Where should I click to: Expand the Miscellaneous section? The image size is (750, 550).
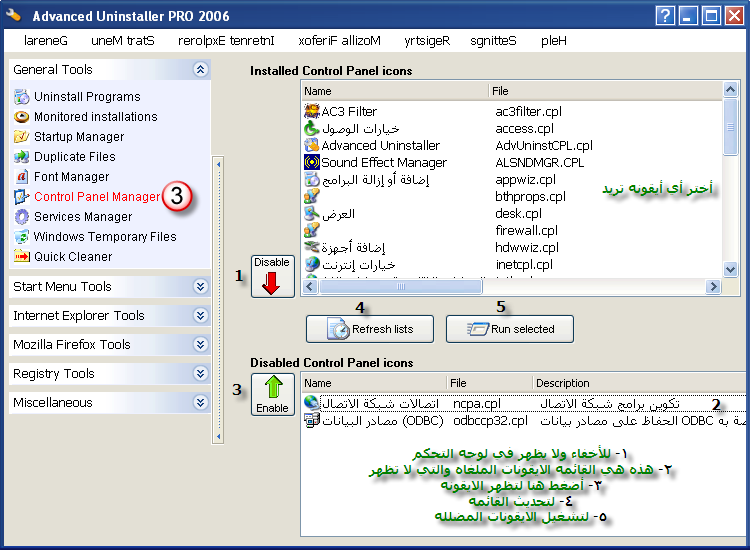[x=200, y=403]
